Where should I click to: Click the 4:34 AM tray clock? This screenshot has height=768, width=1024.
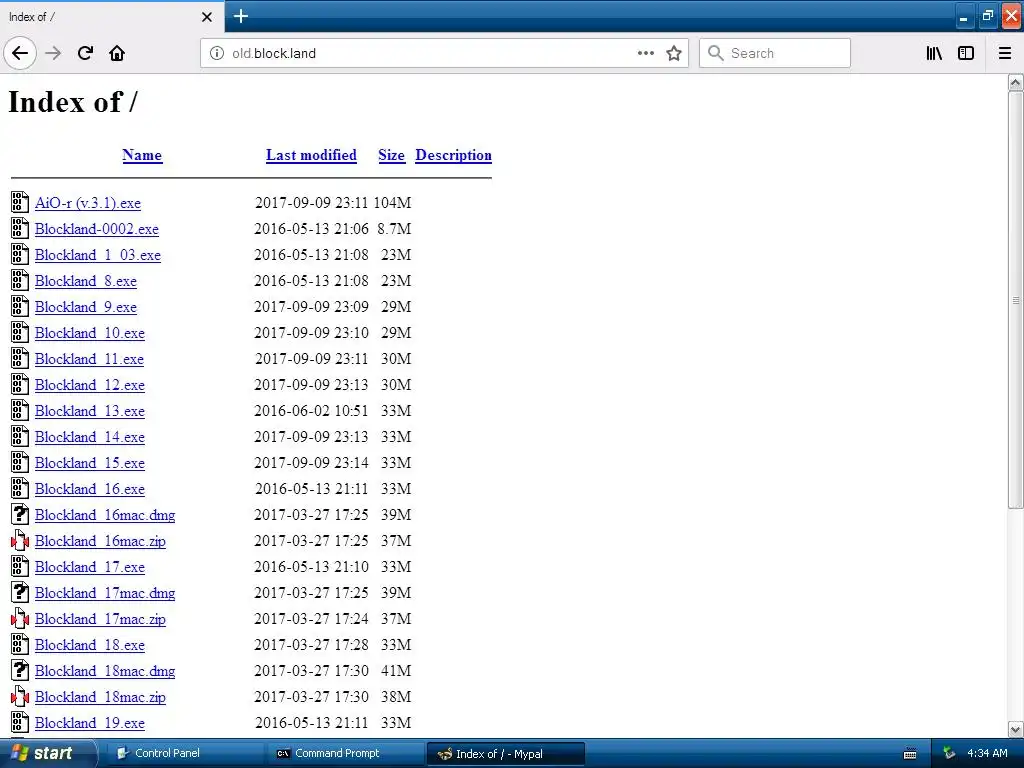click(987, 754)
